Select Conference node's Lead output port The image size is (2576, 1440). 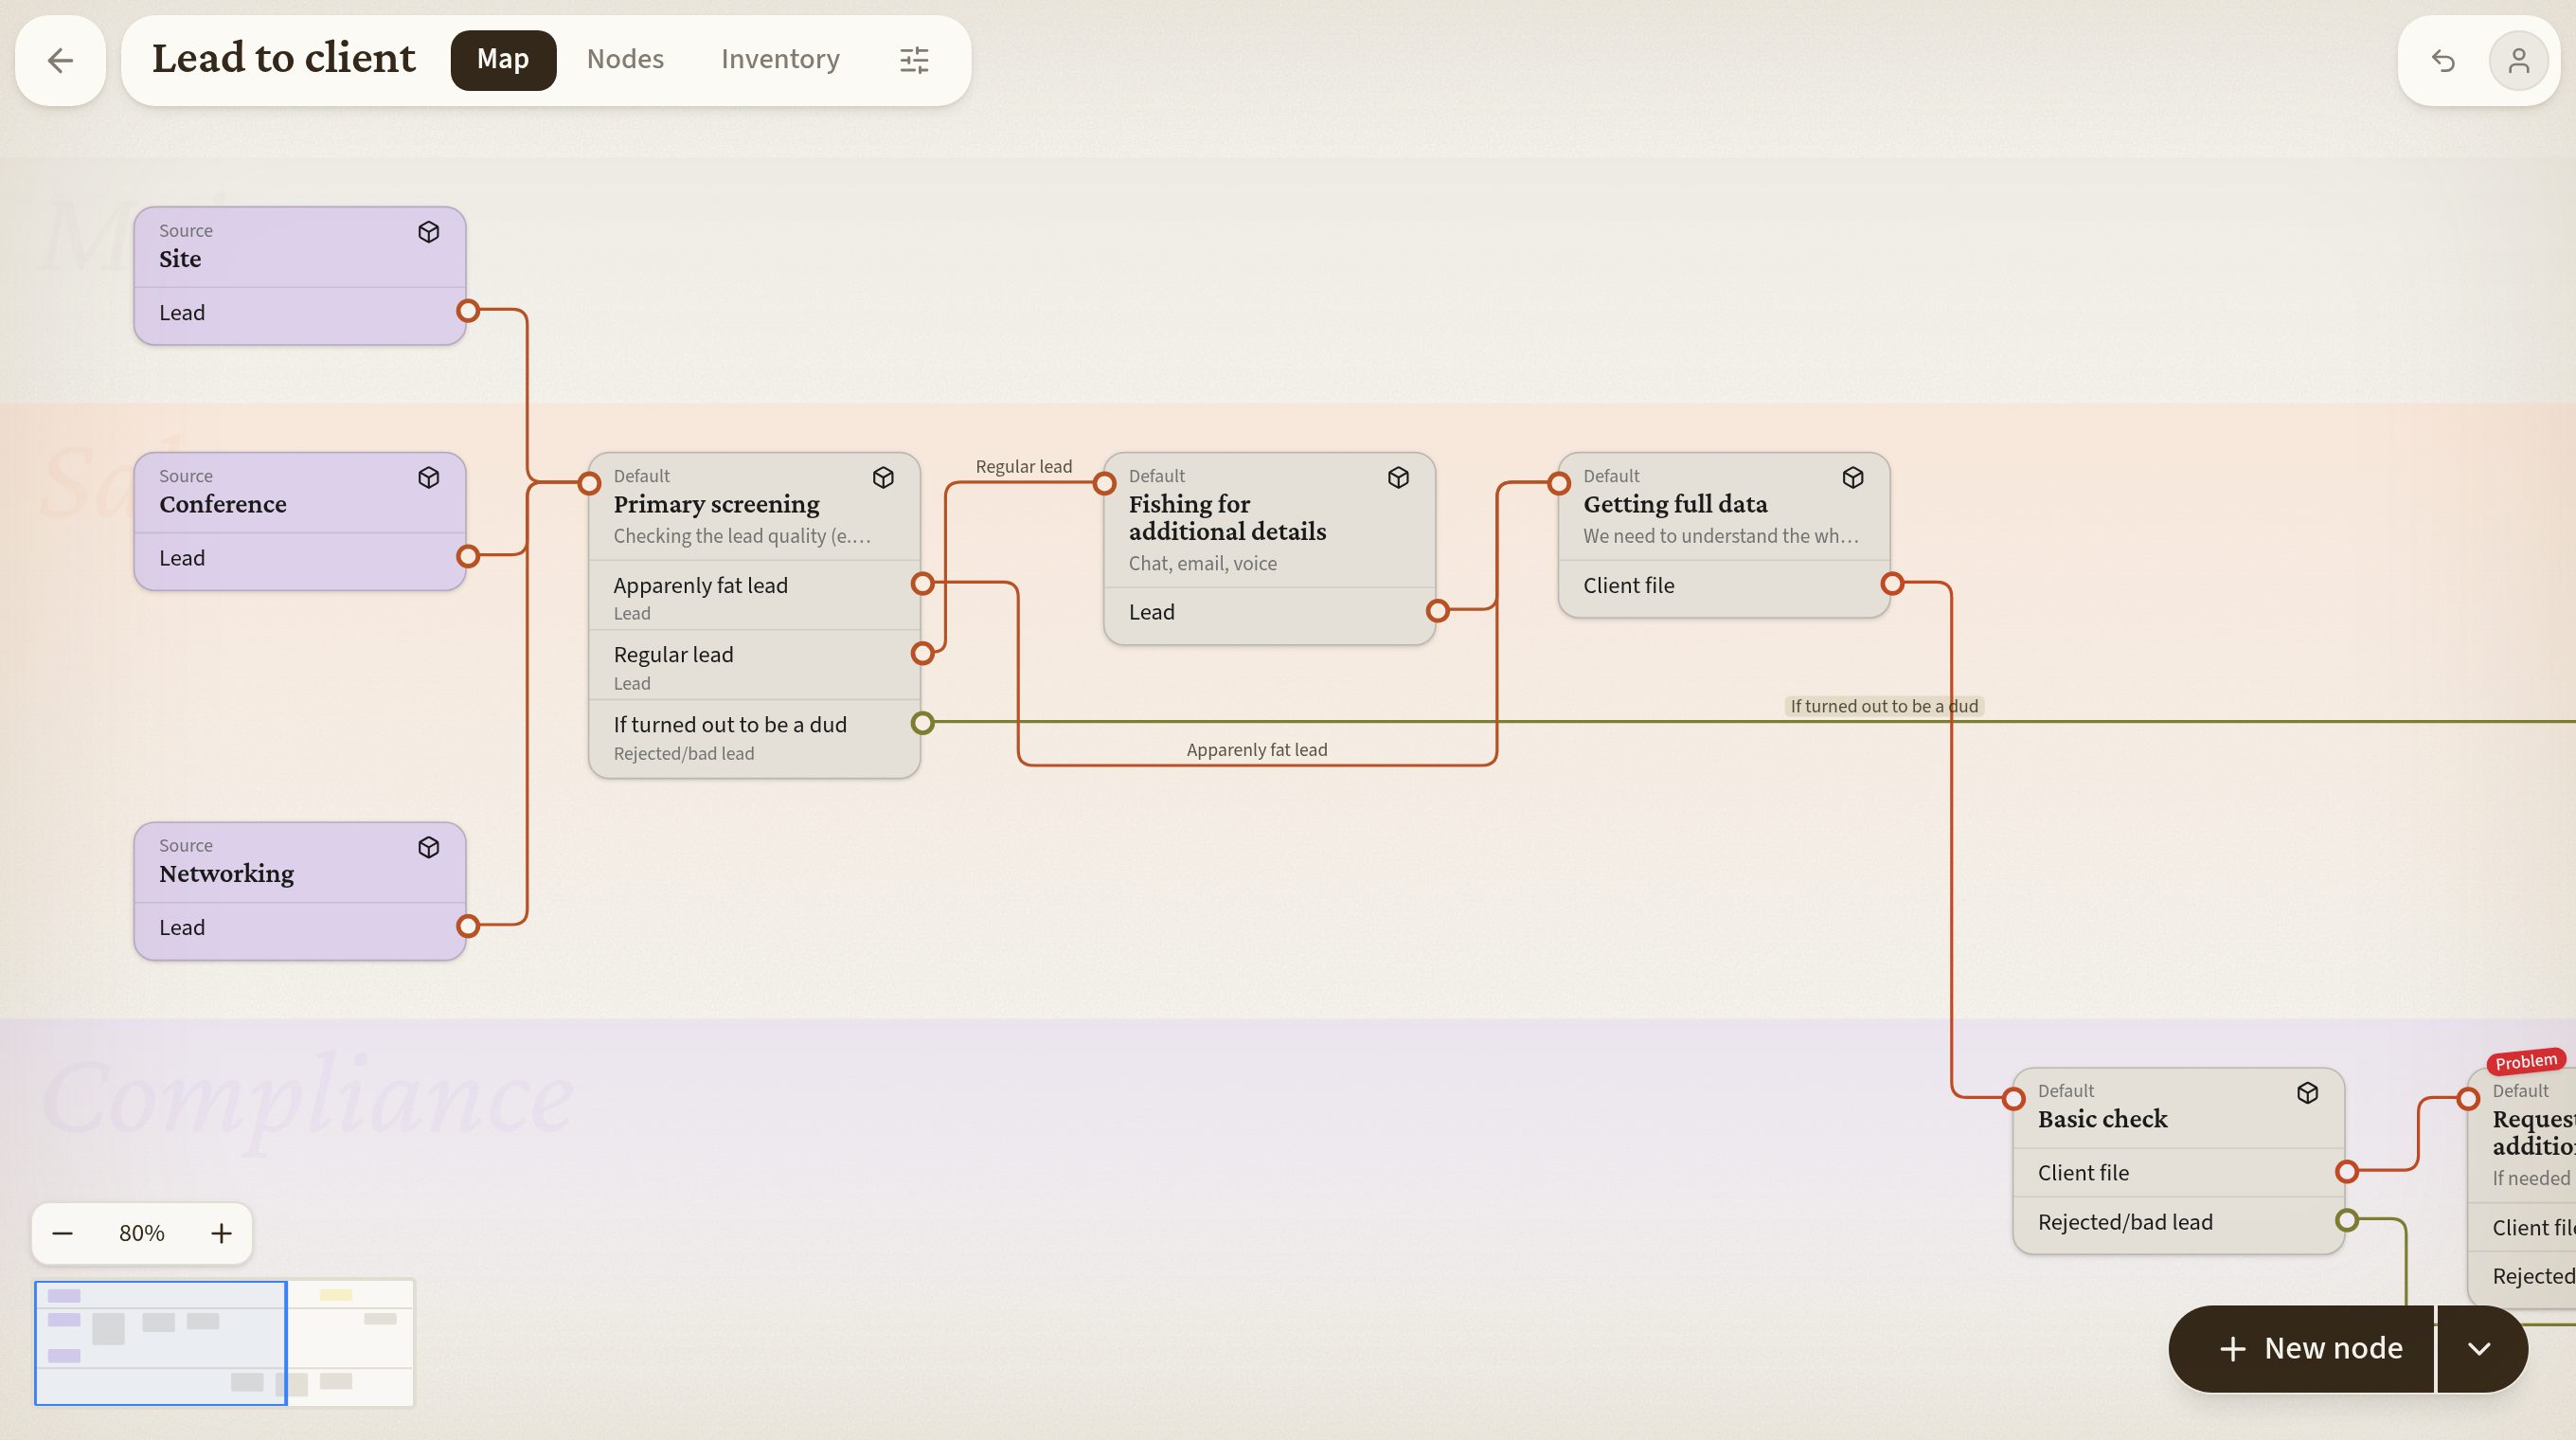pos(468,557)
